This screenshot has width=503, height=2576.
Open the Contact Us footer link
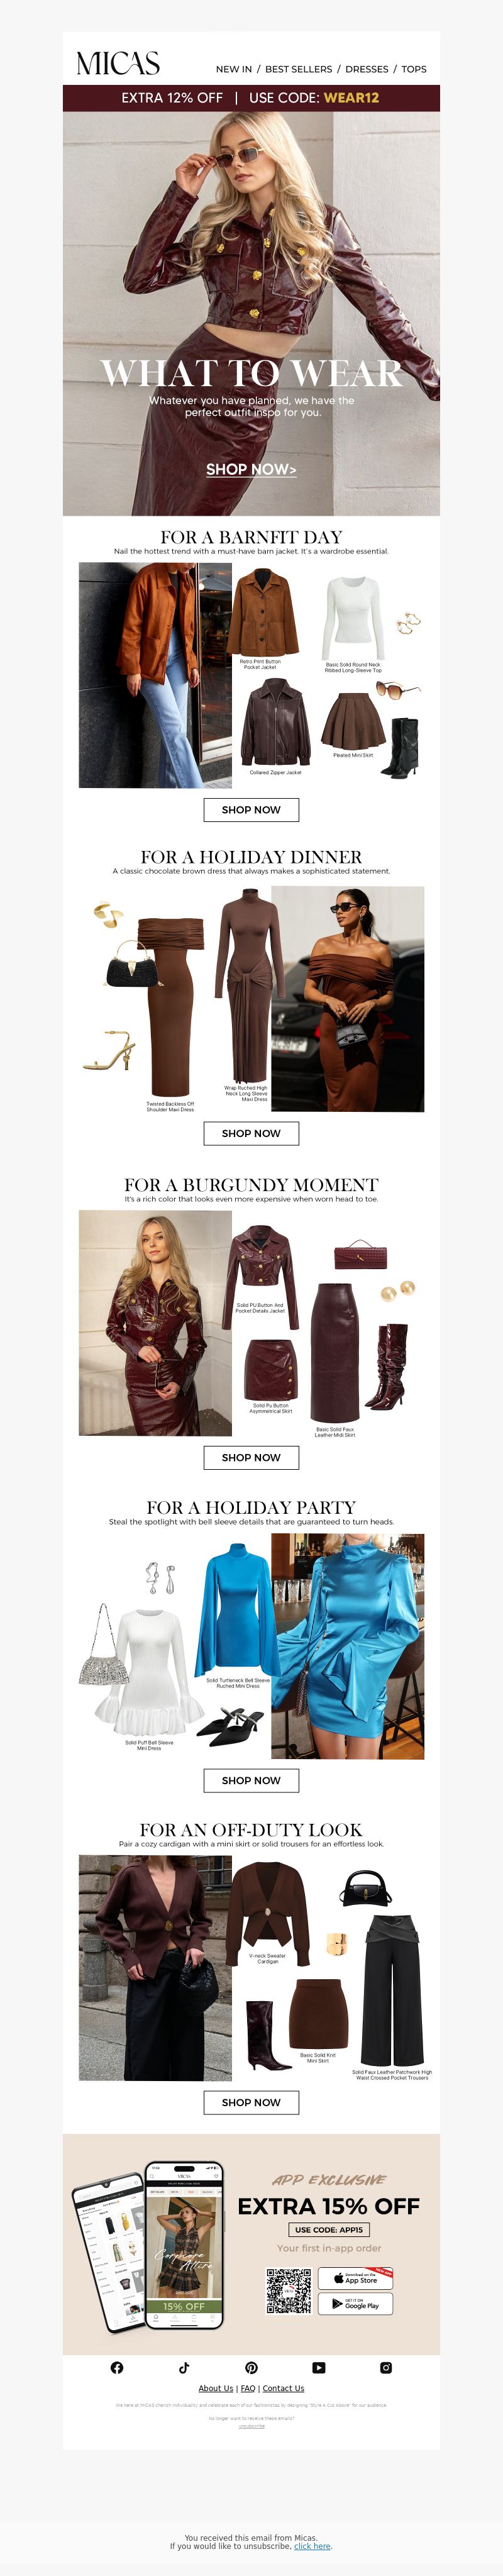[x=283, y=2388]
